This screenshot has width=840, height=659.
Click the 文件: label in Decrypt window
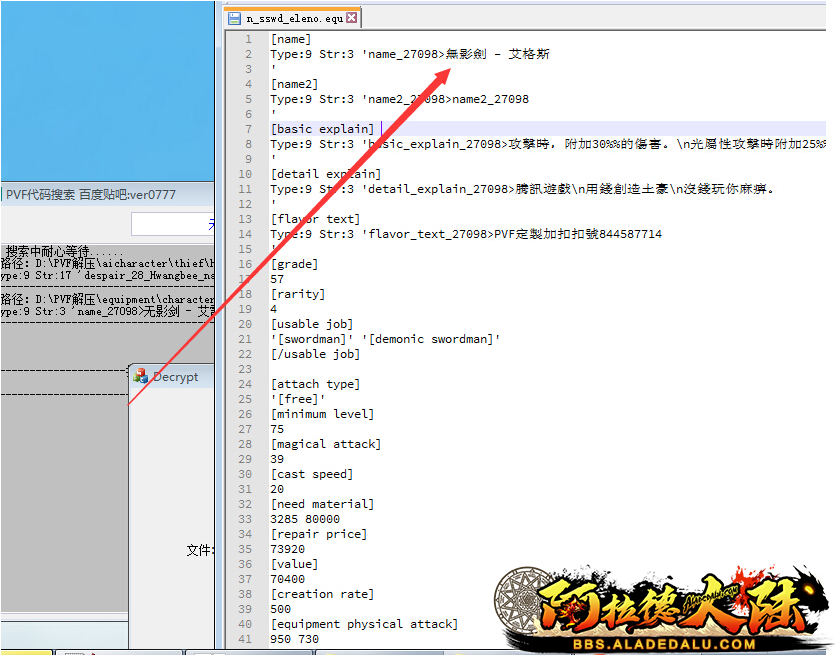click(x=199, y=550)
